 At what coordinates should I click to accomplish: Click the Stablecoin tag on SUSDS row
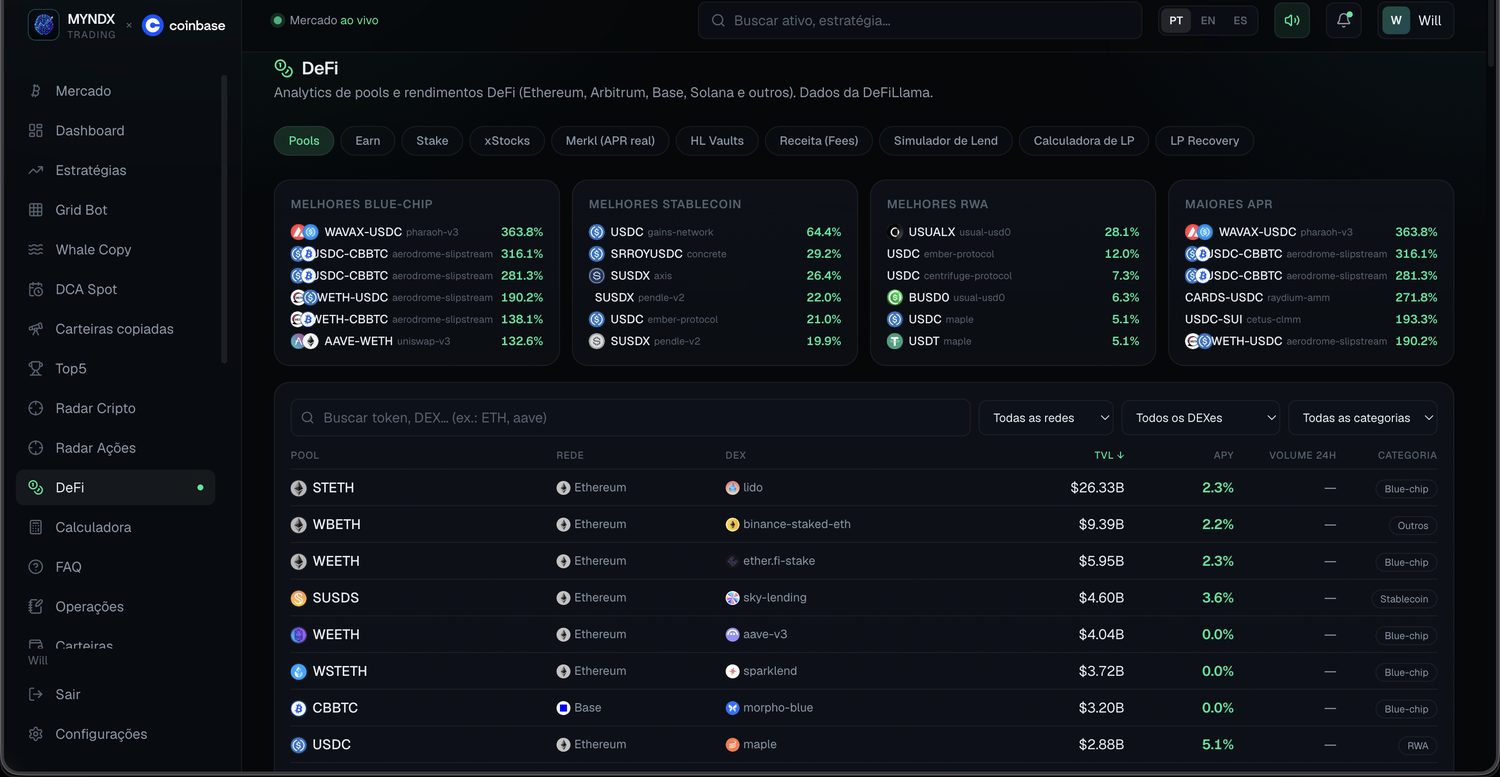coord(1404,599)
